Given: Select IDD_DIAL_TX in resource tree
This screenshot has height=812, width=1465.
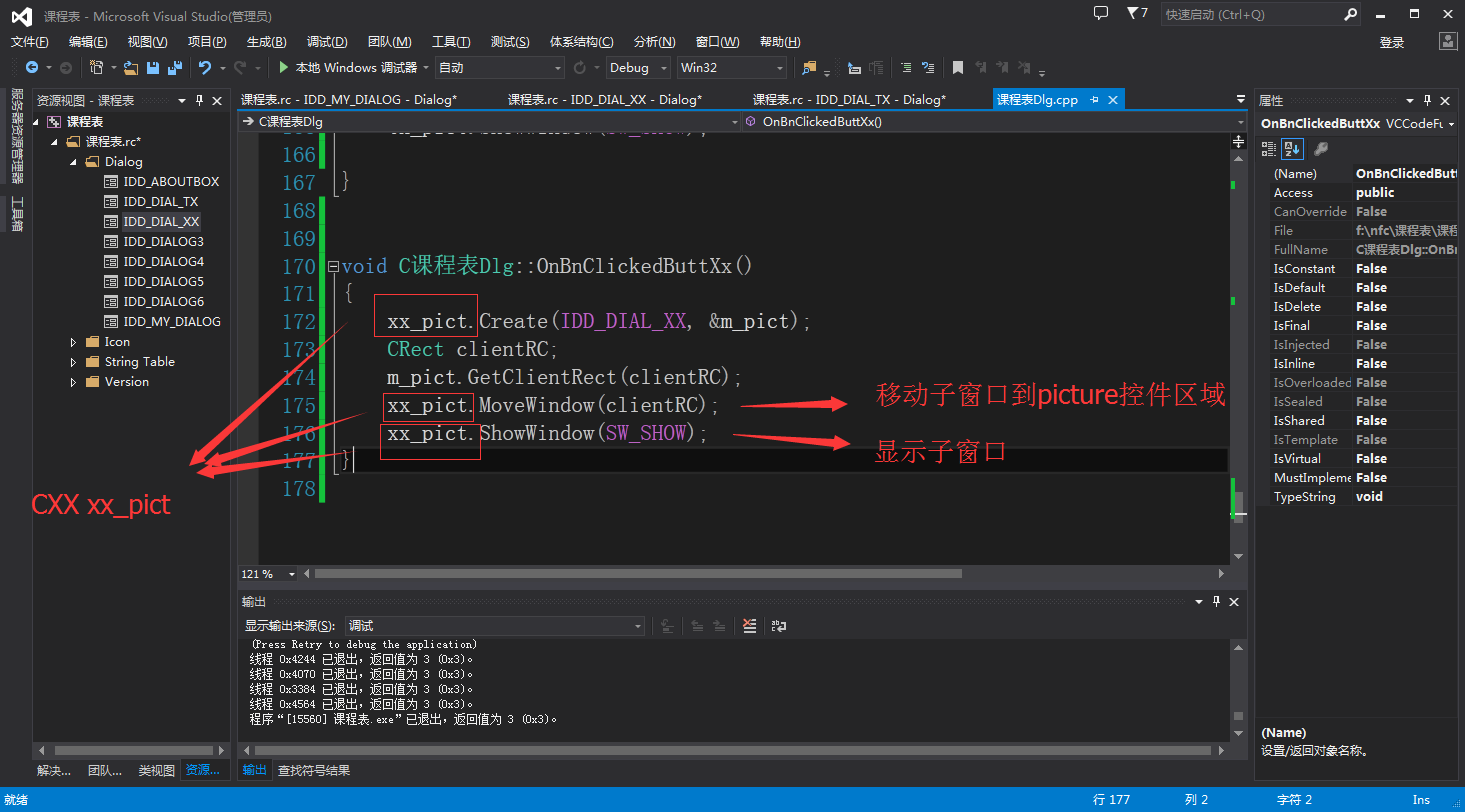Looking at the screenshot, I should click(161, 201).
